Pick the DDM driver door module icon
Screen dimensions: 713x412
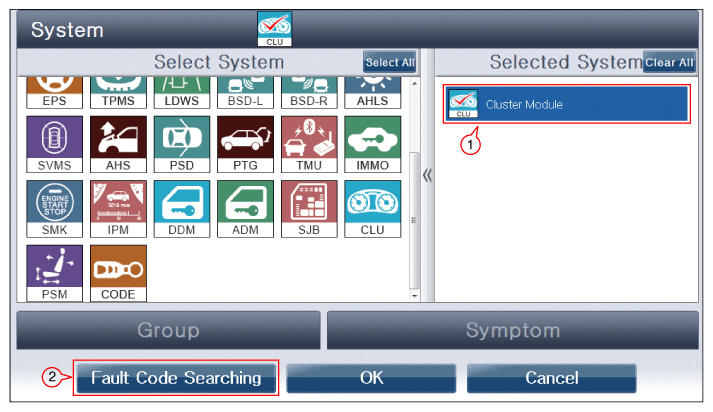point(182,209)
